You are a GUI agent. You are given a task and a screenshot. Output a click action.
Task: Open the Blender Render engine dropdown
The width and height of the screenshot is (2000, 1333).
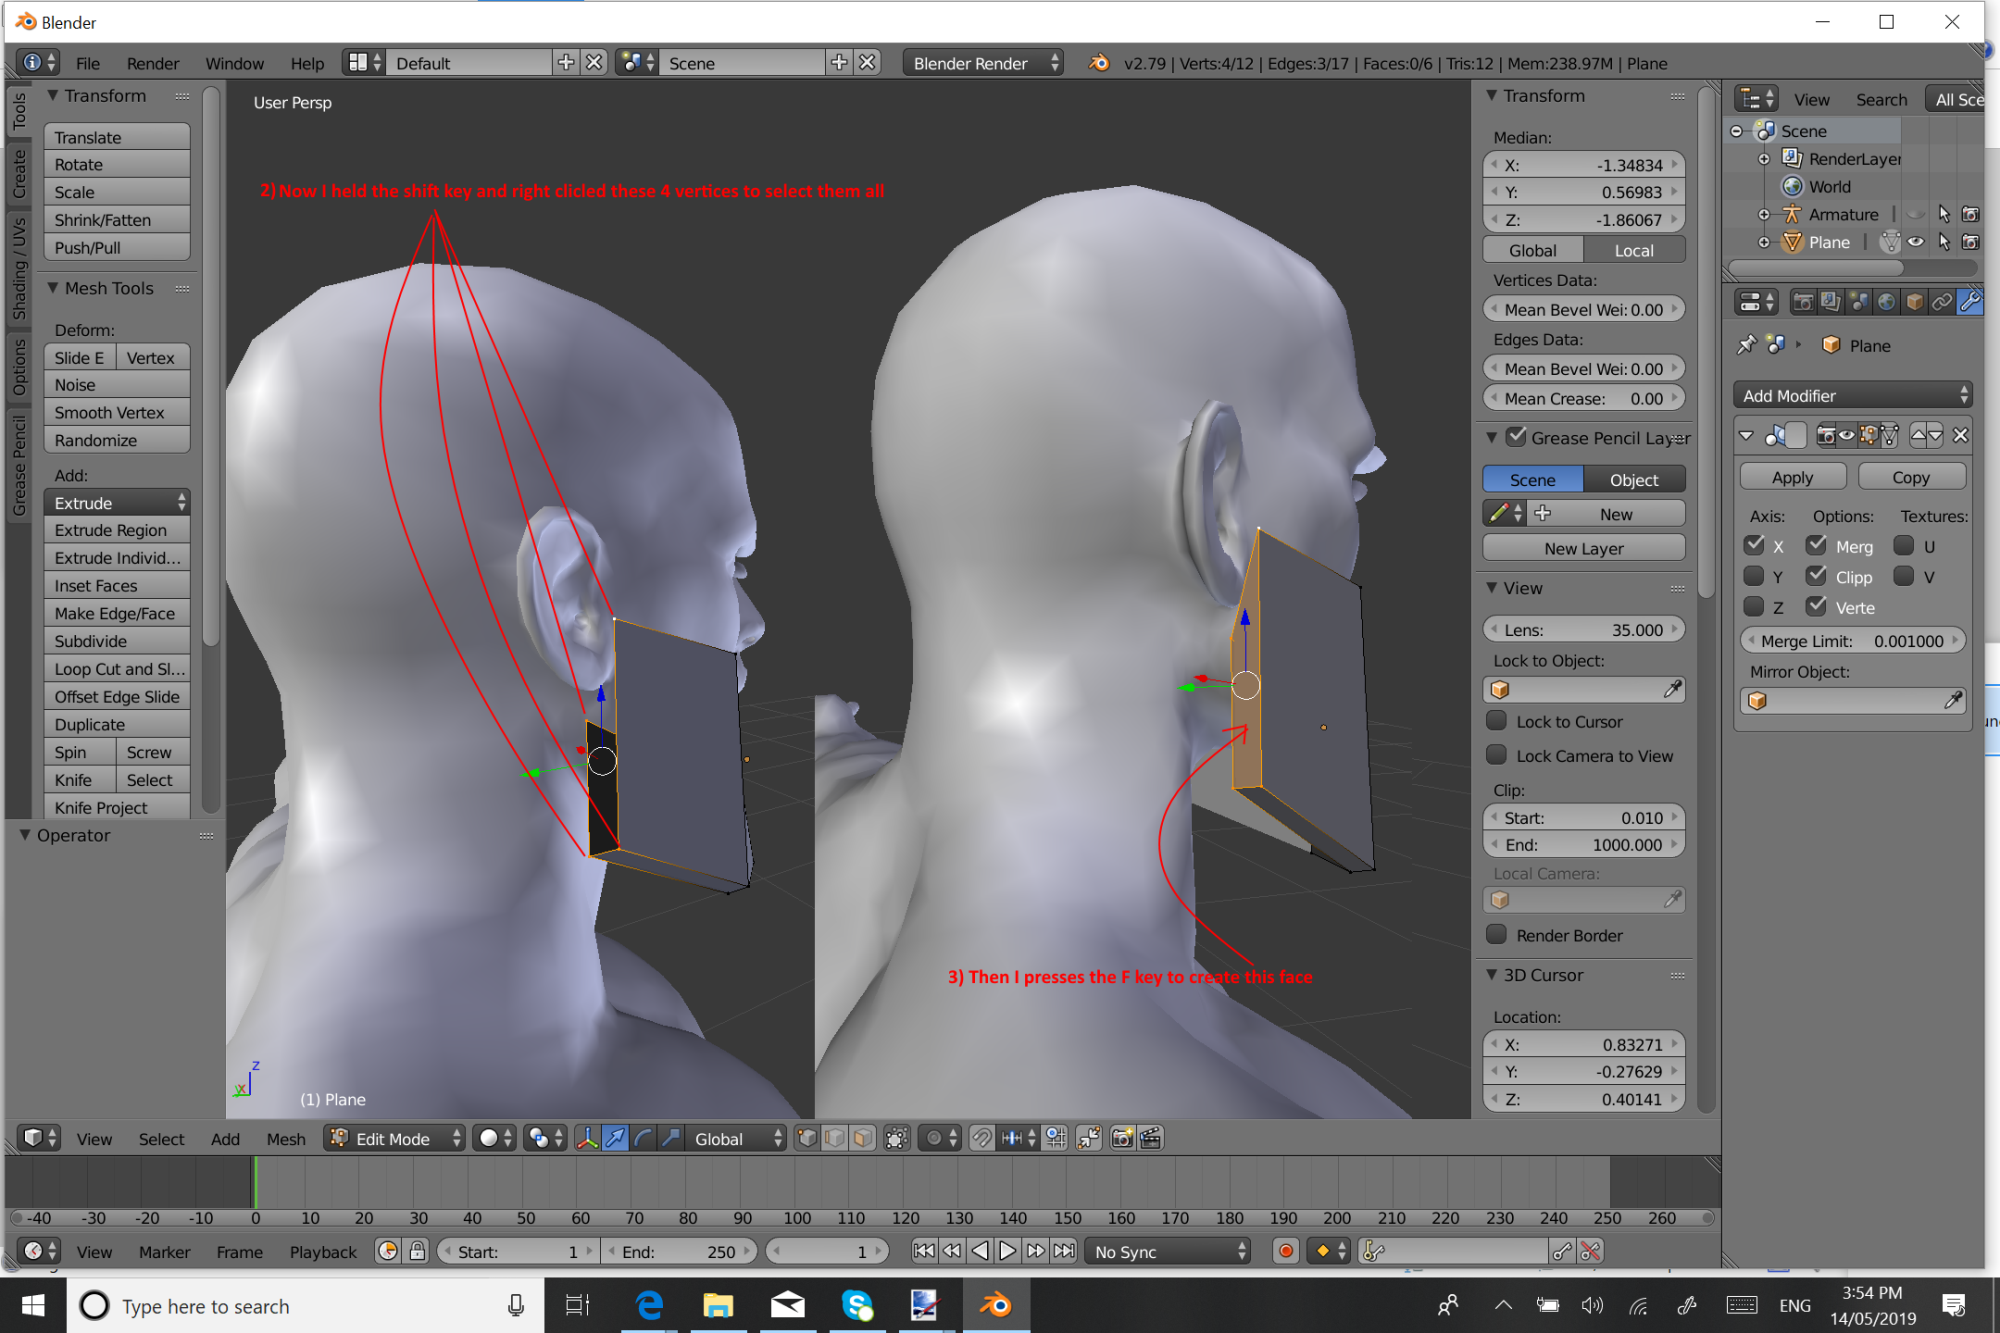coord(983,63)
